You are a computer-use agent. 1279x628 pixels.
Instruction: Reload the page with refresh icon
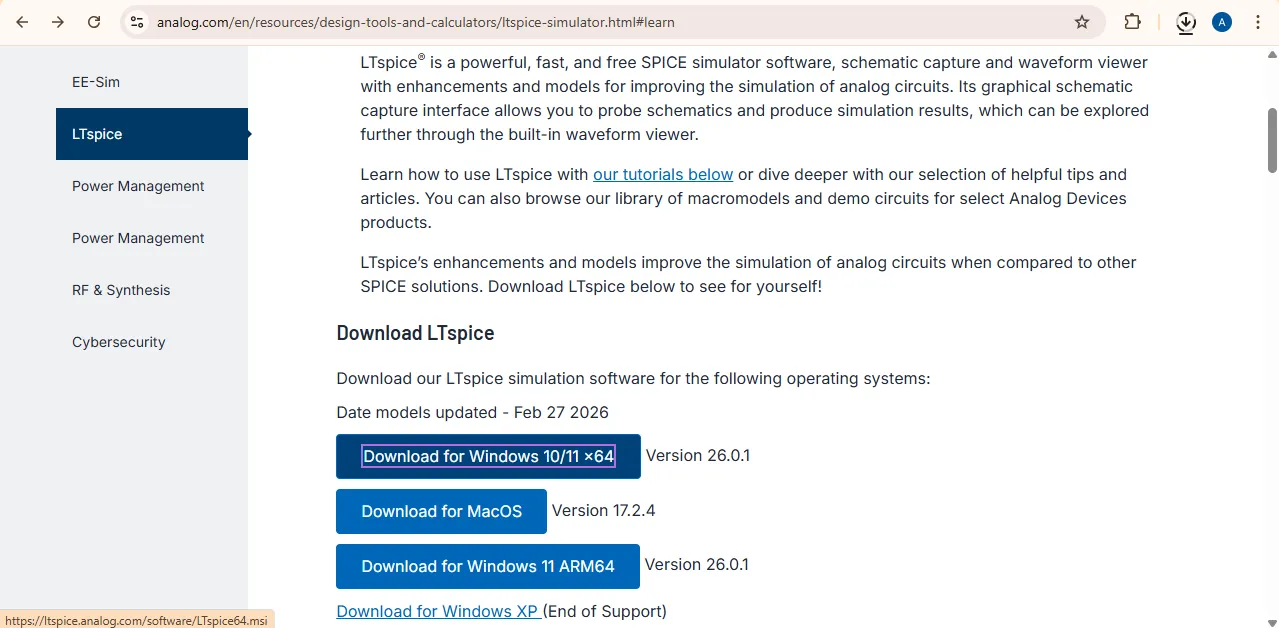point(94,22)
